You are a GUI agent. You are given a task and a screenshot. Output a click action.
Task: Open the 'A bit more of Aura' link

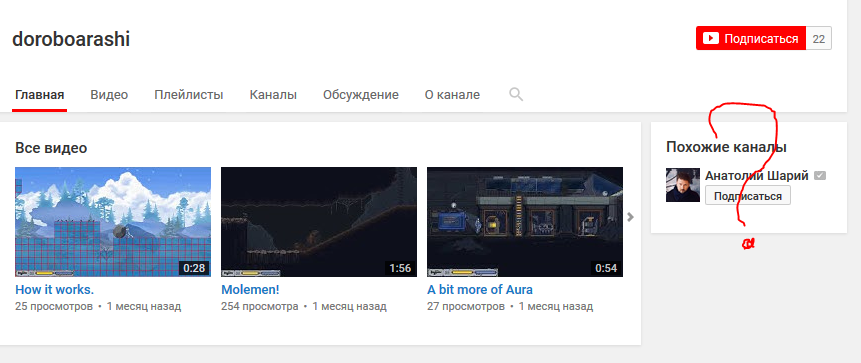coord(479,289)
